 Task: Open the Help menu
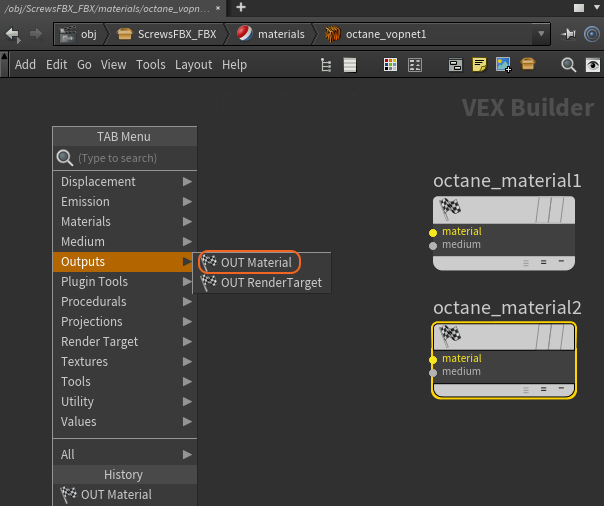click(234, 65)
